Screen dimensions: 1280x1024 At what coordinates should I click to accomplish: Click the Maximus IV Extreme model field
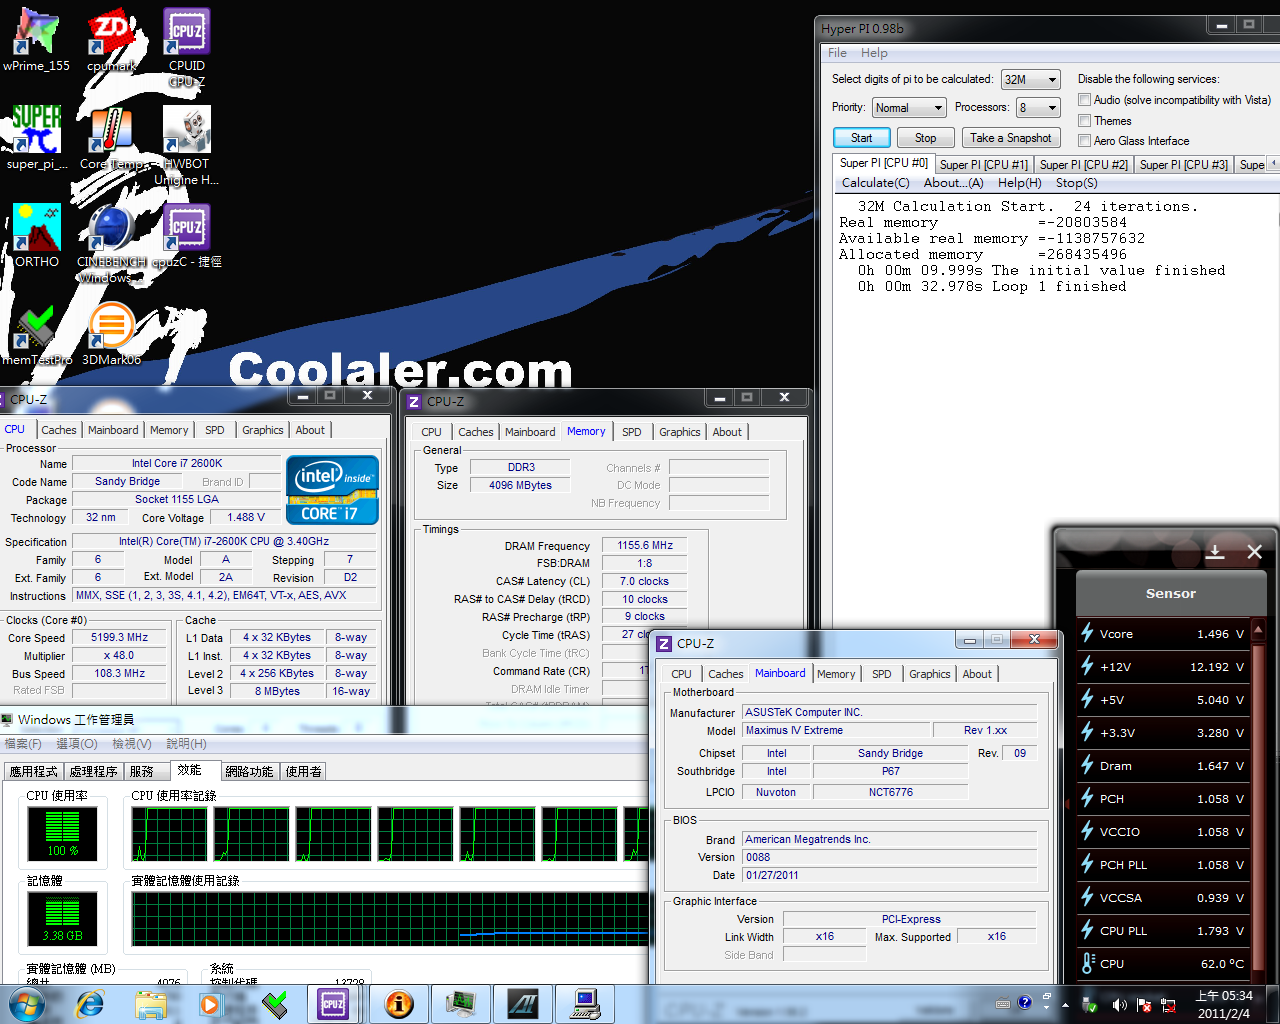pyautogui.click(x=836, y=730)
